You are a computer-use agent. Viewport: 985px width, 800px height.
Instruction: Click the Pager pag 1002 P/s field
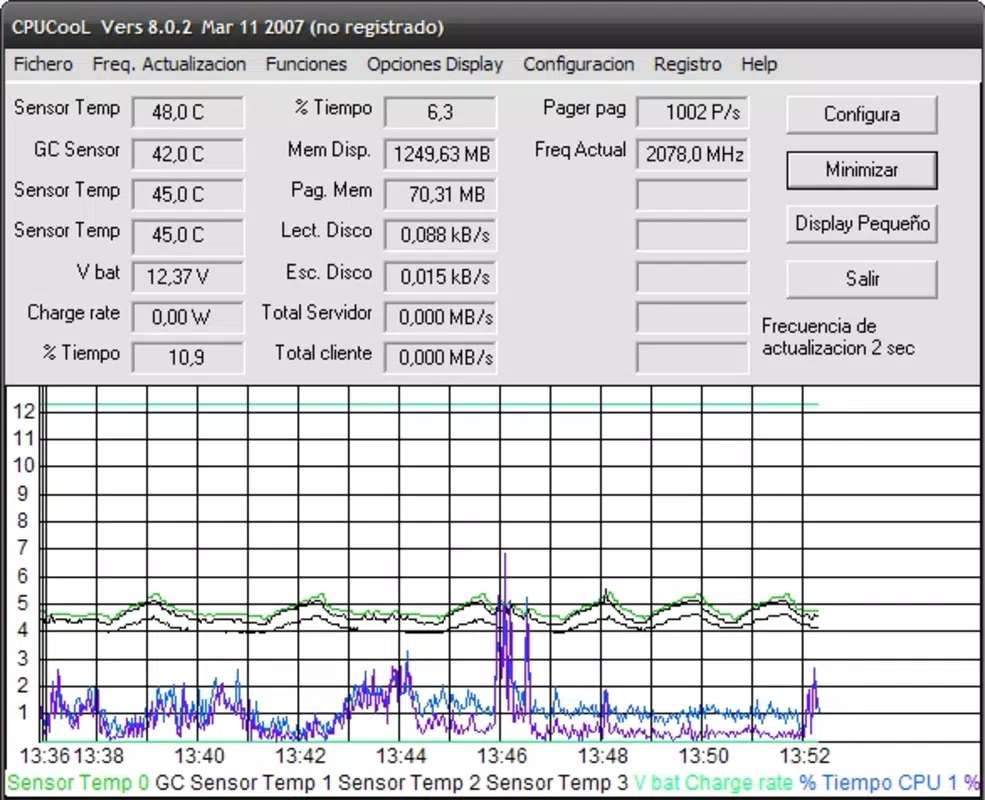pyautogui.click(x=692, y=112)
